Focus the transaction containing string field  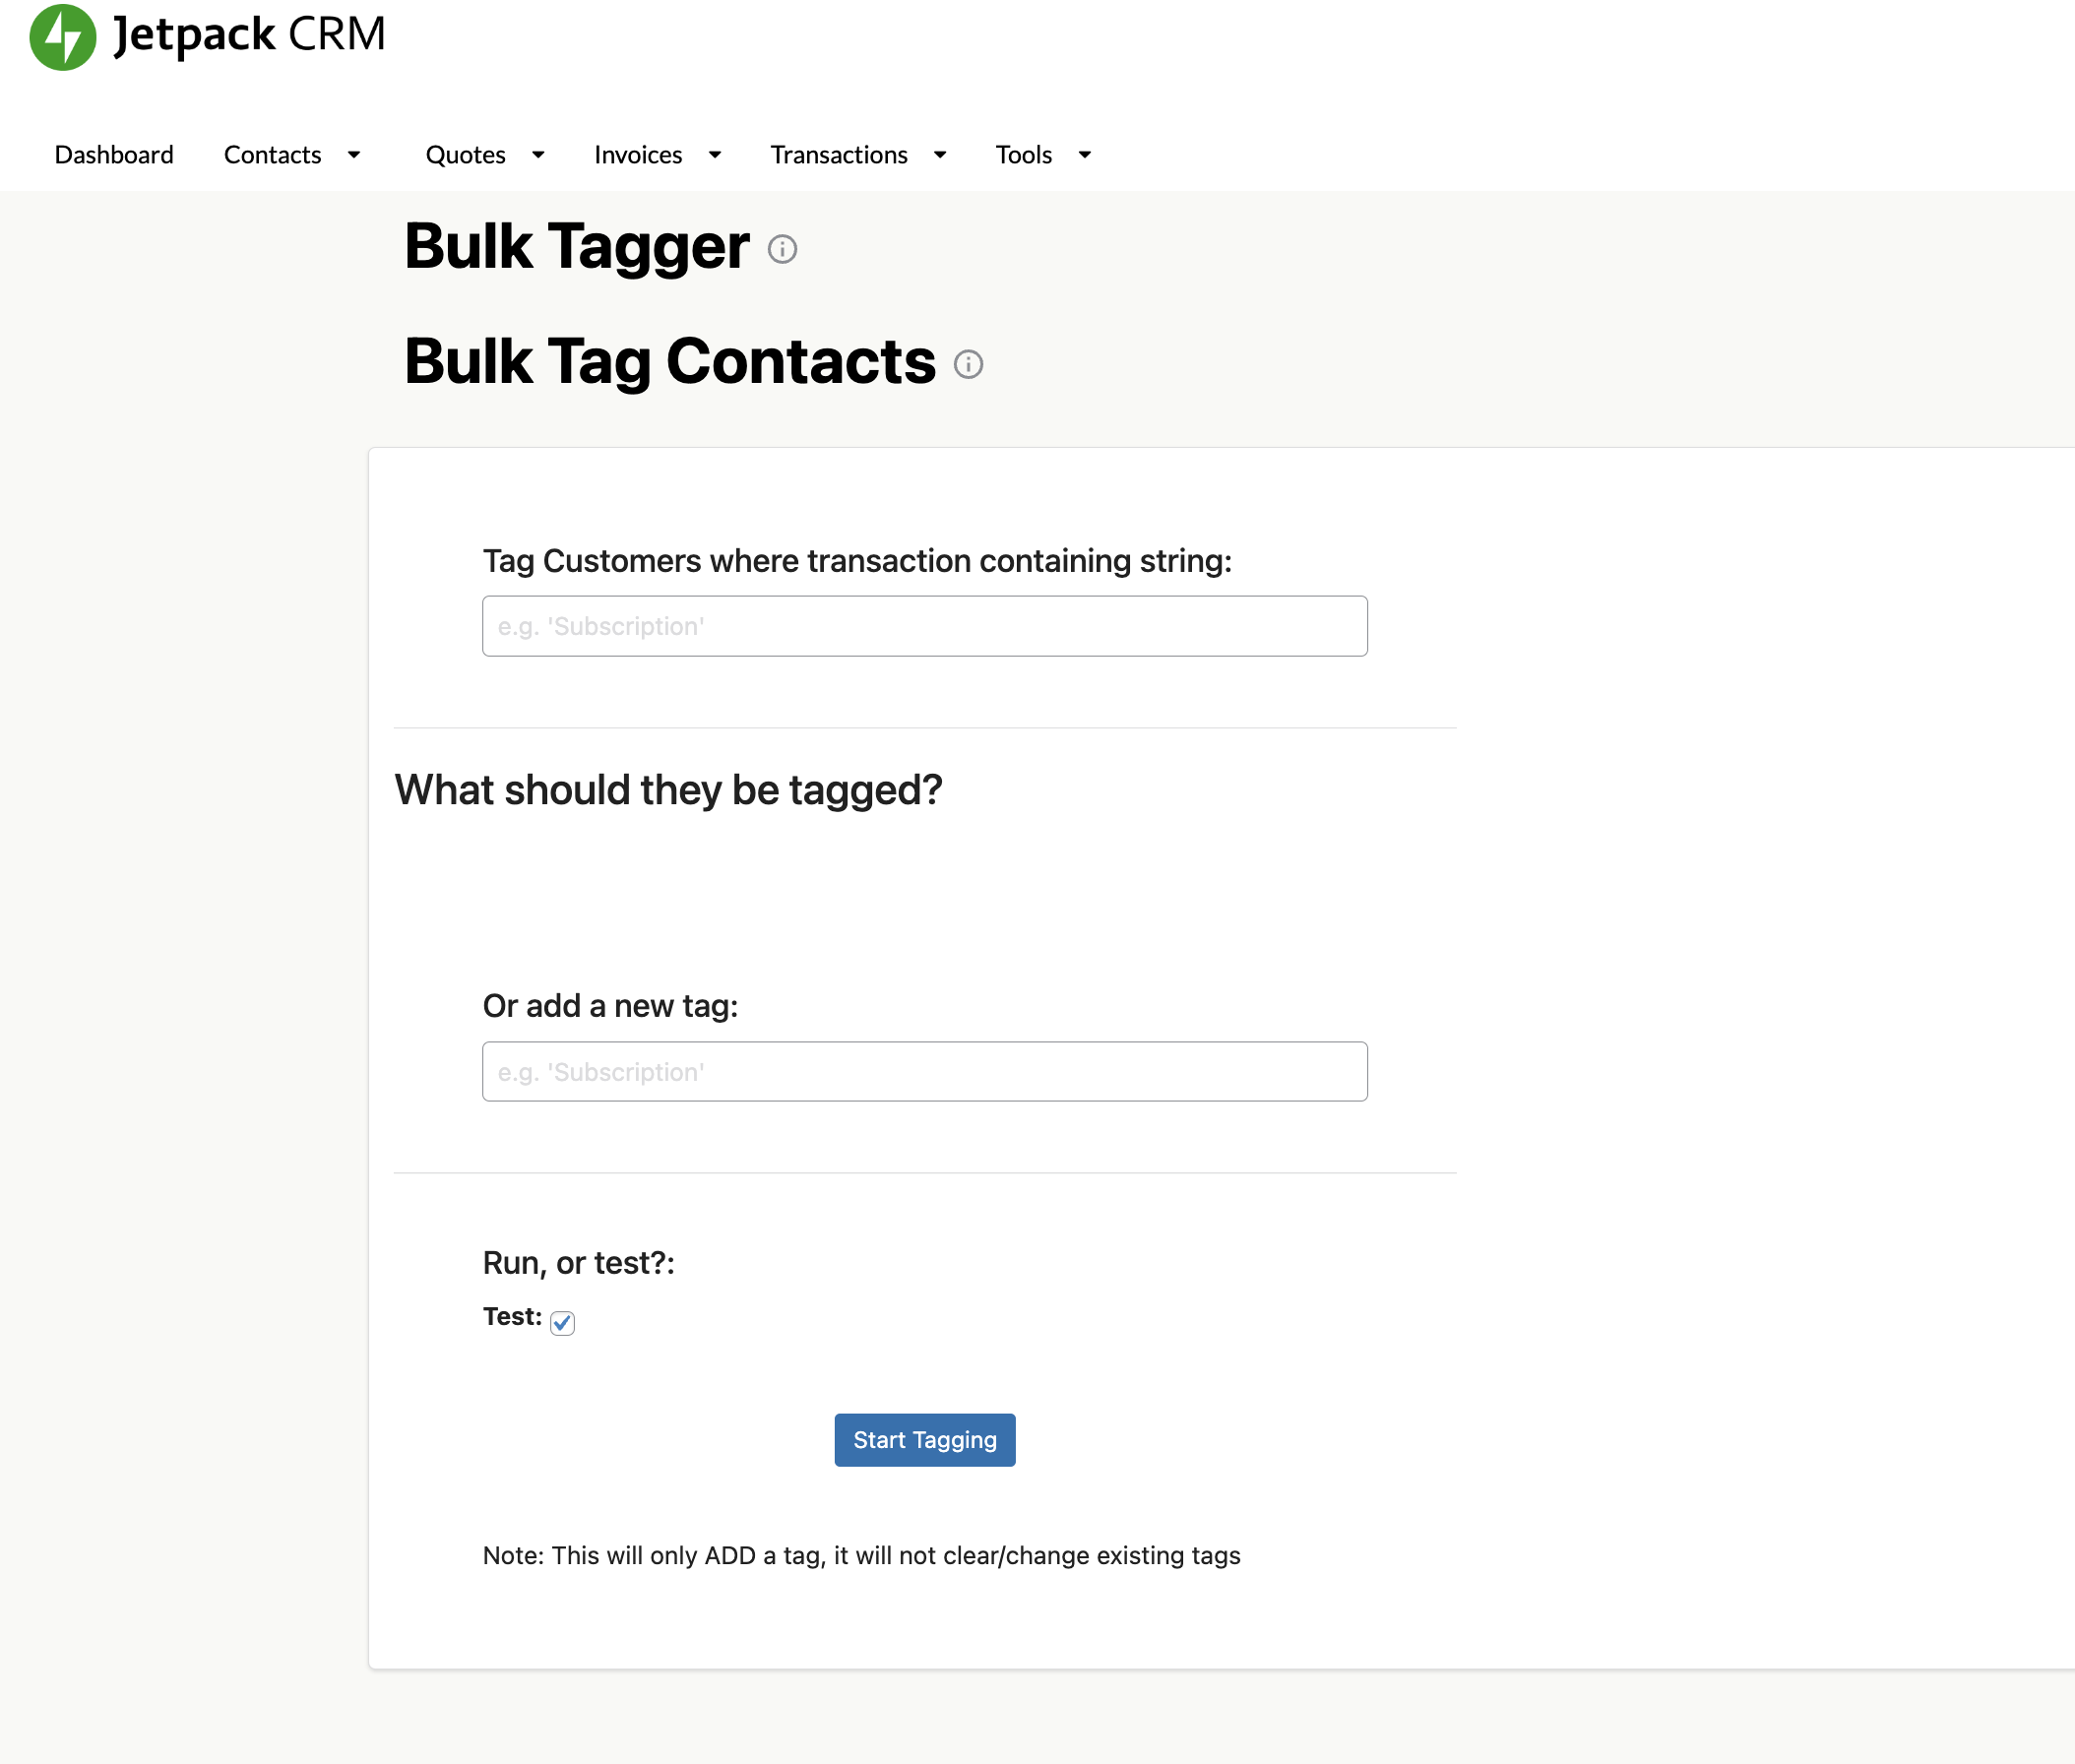[x=924, y=626]
